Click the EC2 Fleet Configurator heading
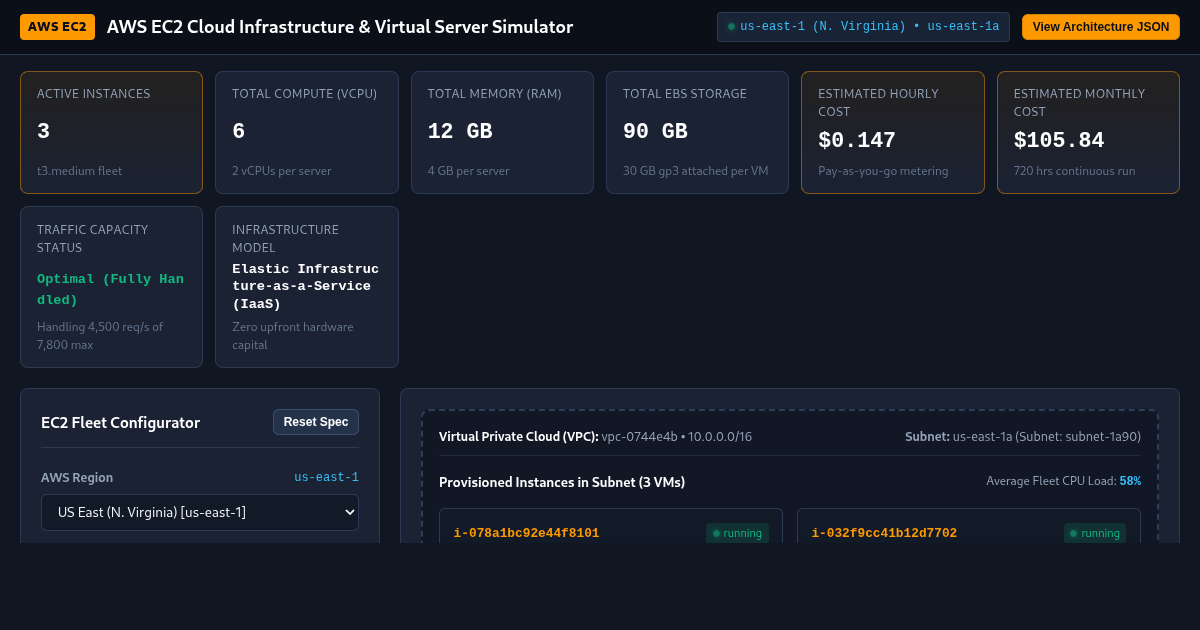This screenshot has width=1200, height=630. (x=120, y=423)
